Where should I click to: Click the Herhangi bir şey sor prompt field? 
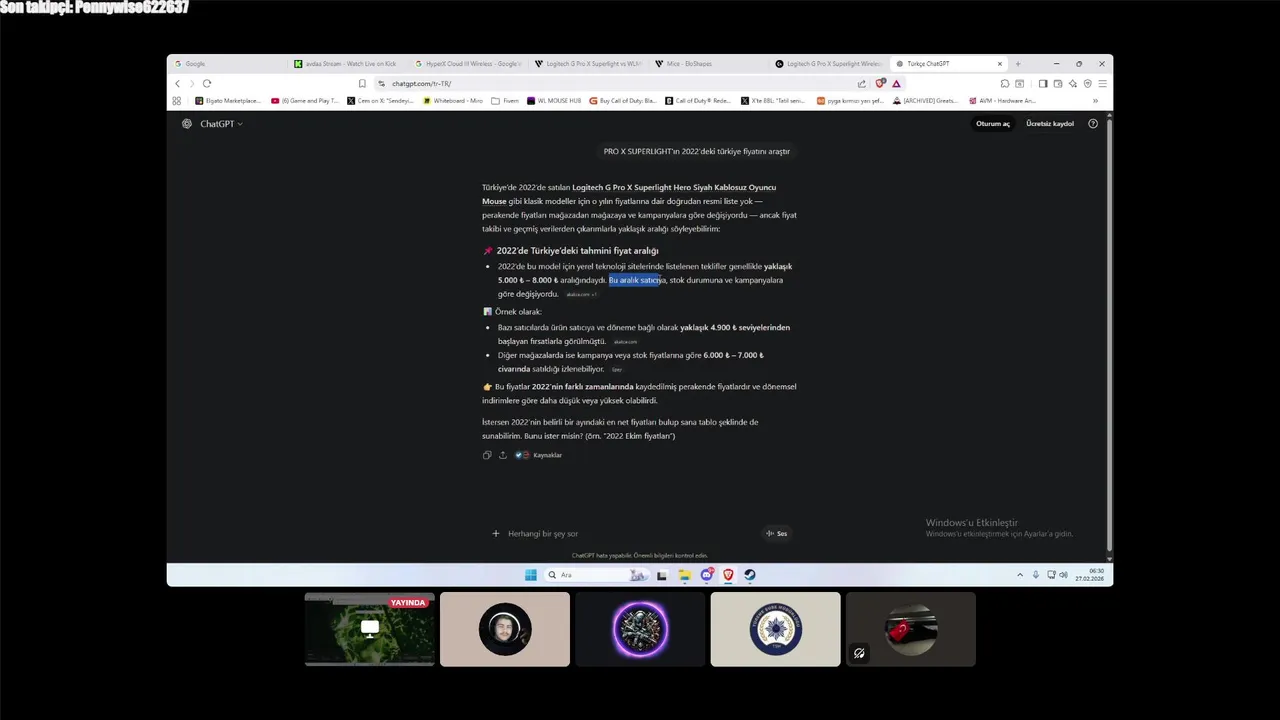point(630,534)
